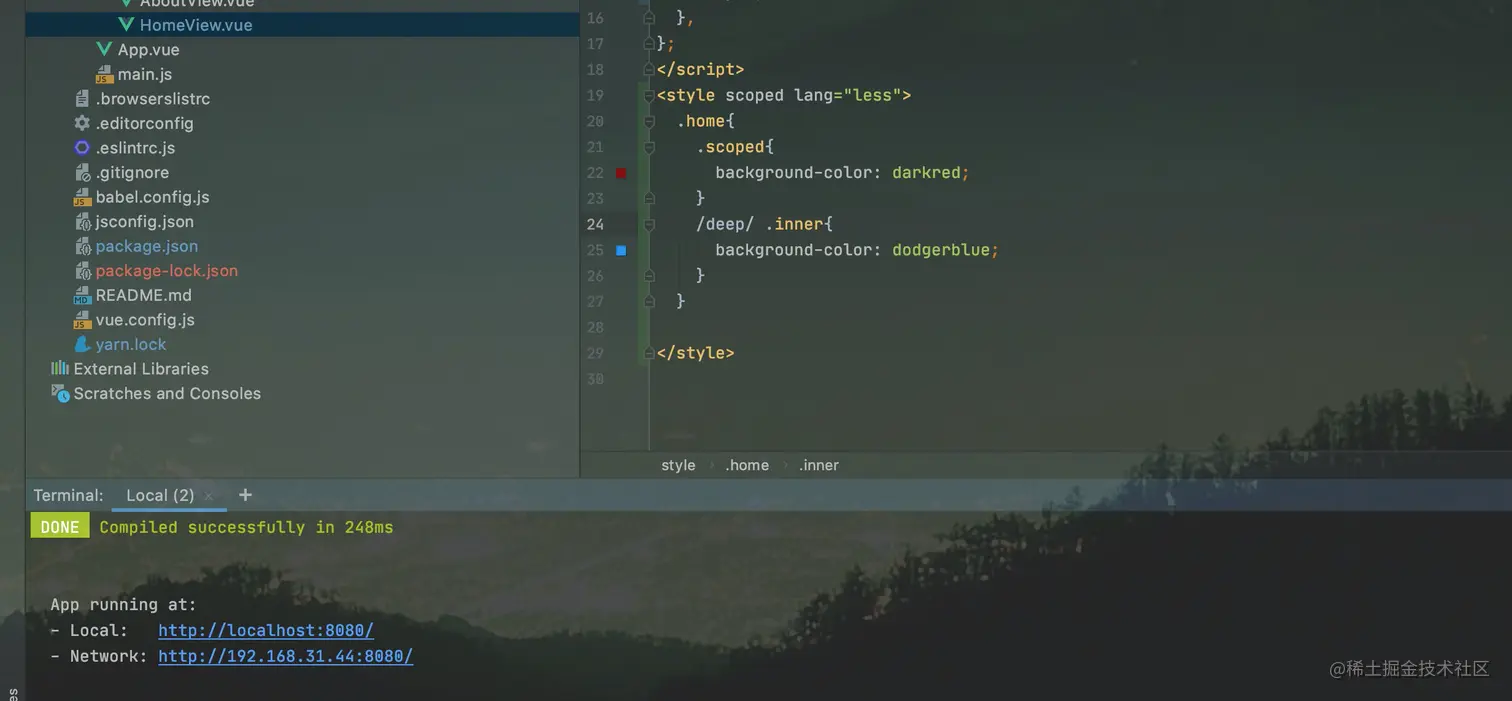Click closing '</script>' tag
The height and width of the screenshot is (701, 1512).
(701, 69)
